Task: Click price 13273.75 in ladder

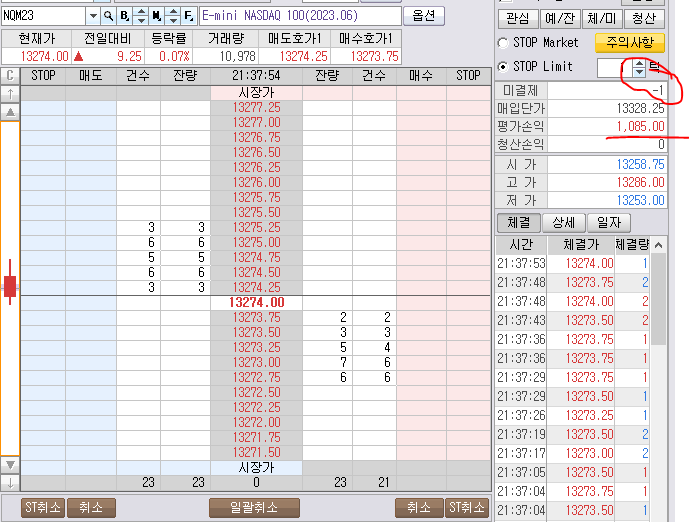Action: click(256, 318)
